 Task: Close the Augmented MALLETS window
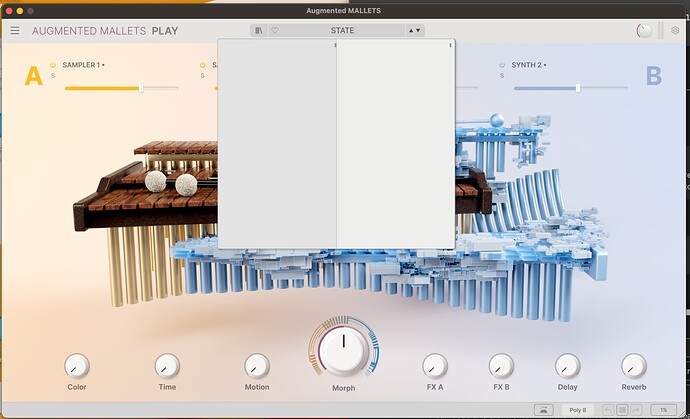(9, 11)
